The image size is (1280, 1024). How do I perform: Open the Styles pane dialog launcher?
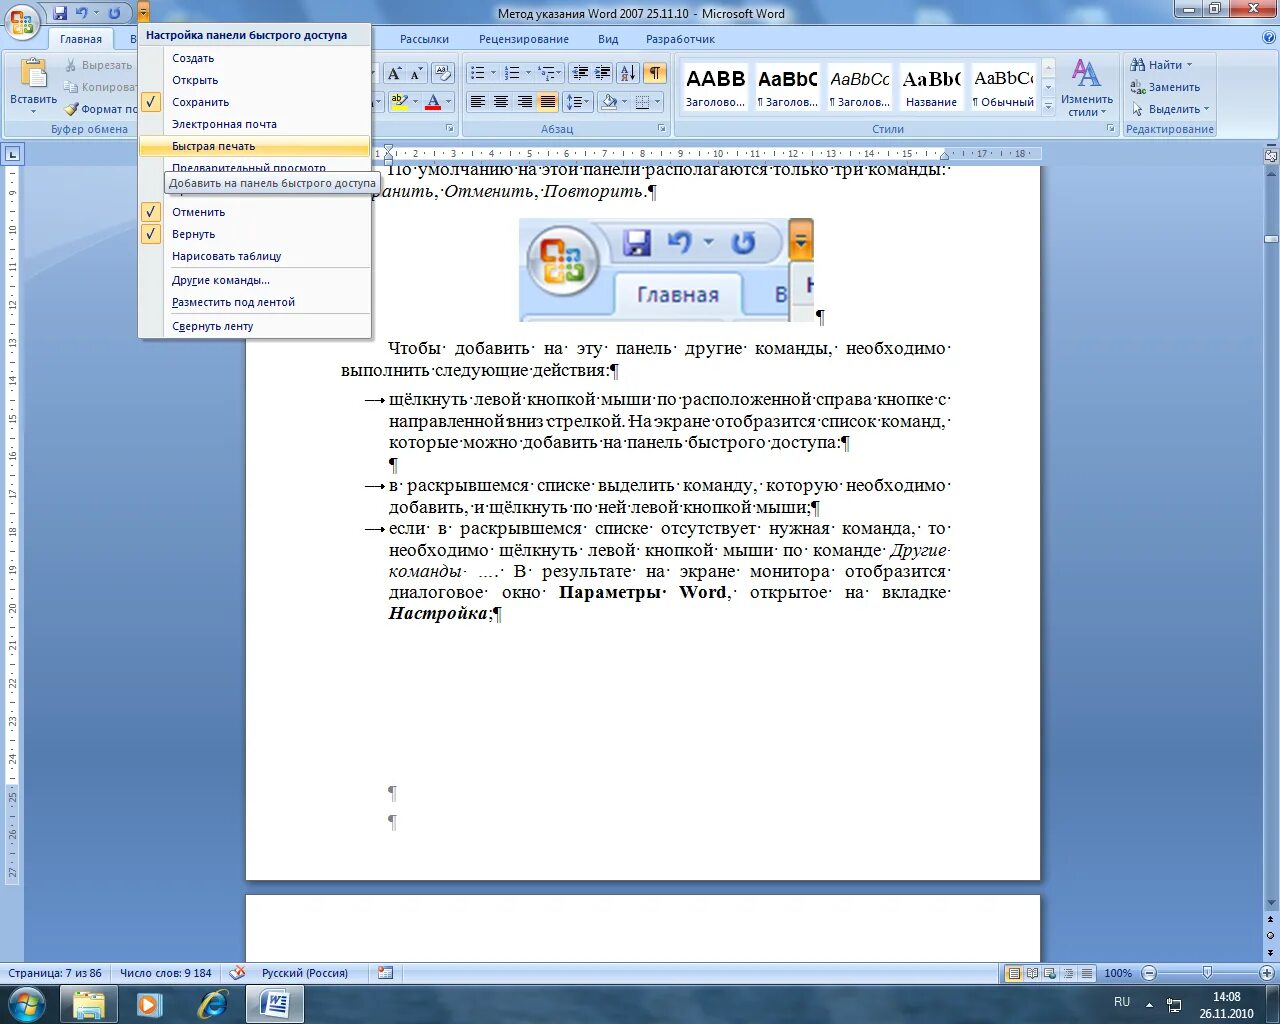click(1110, 129)
